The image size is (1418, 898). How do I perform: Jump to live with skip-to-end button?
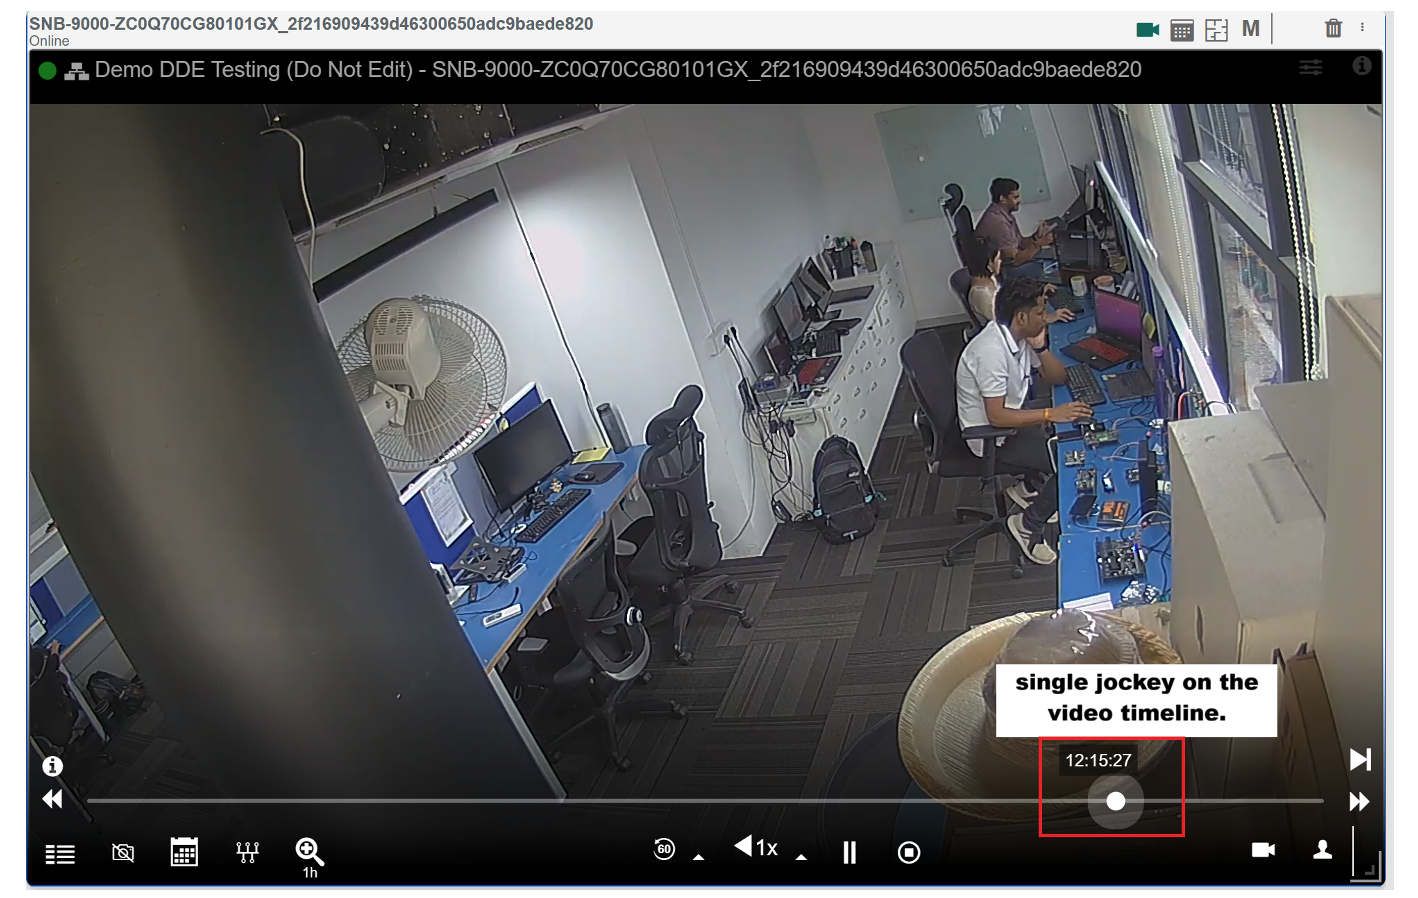click(x=1360, y=759)
